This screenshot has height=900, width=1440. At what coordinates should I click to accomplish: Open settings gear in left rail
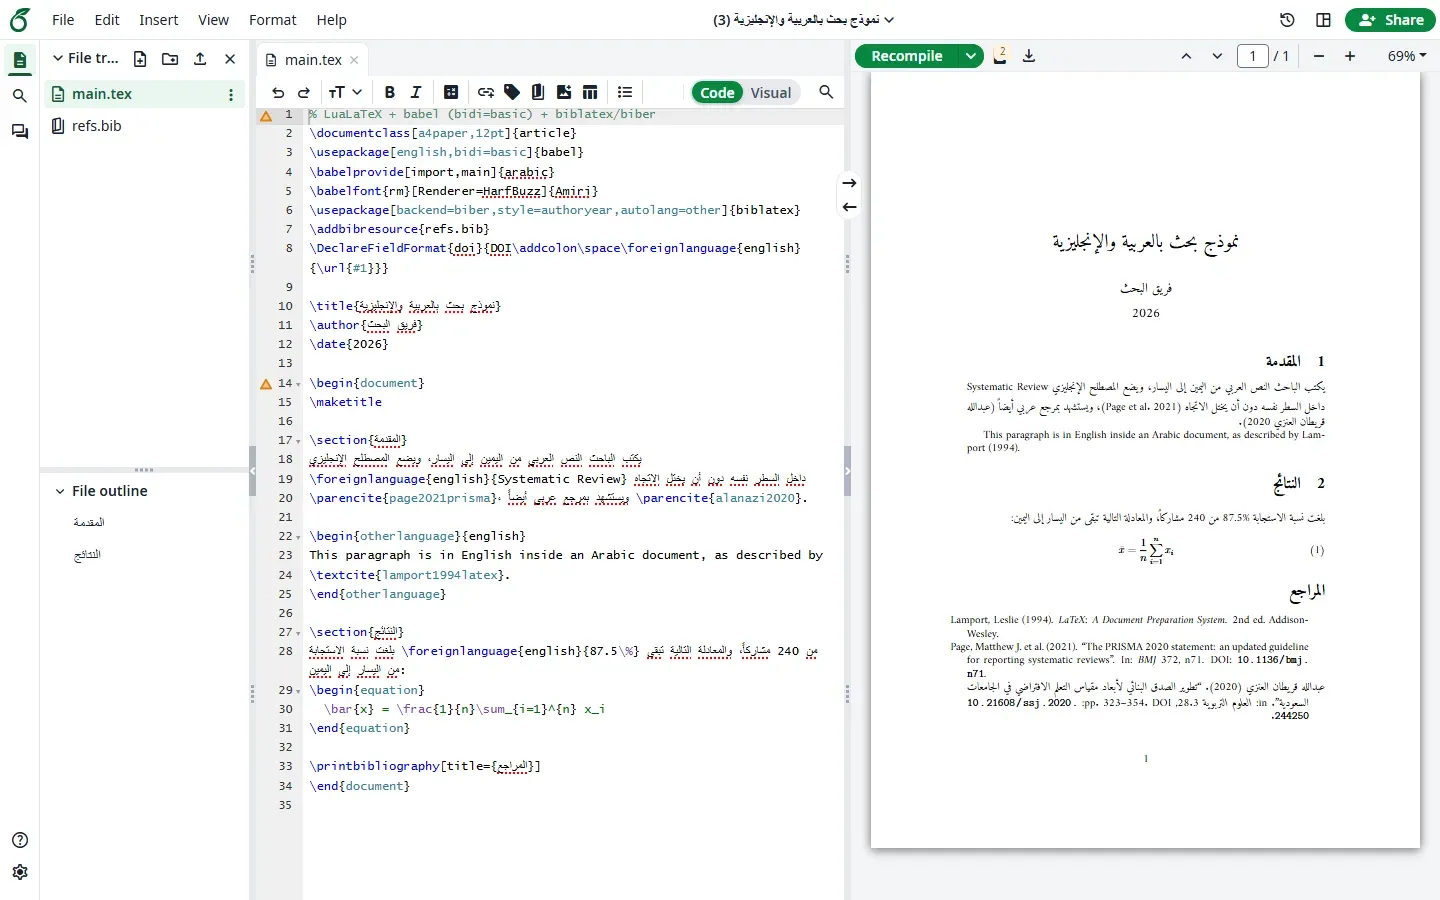coord(19,872)
